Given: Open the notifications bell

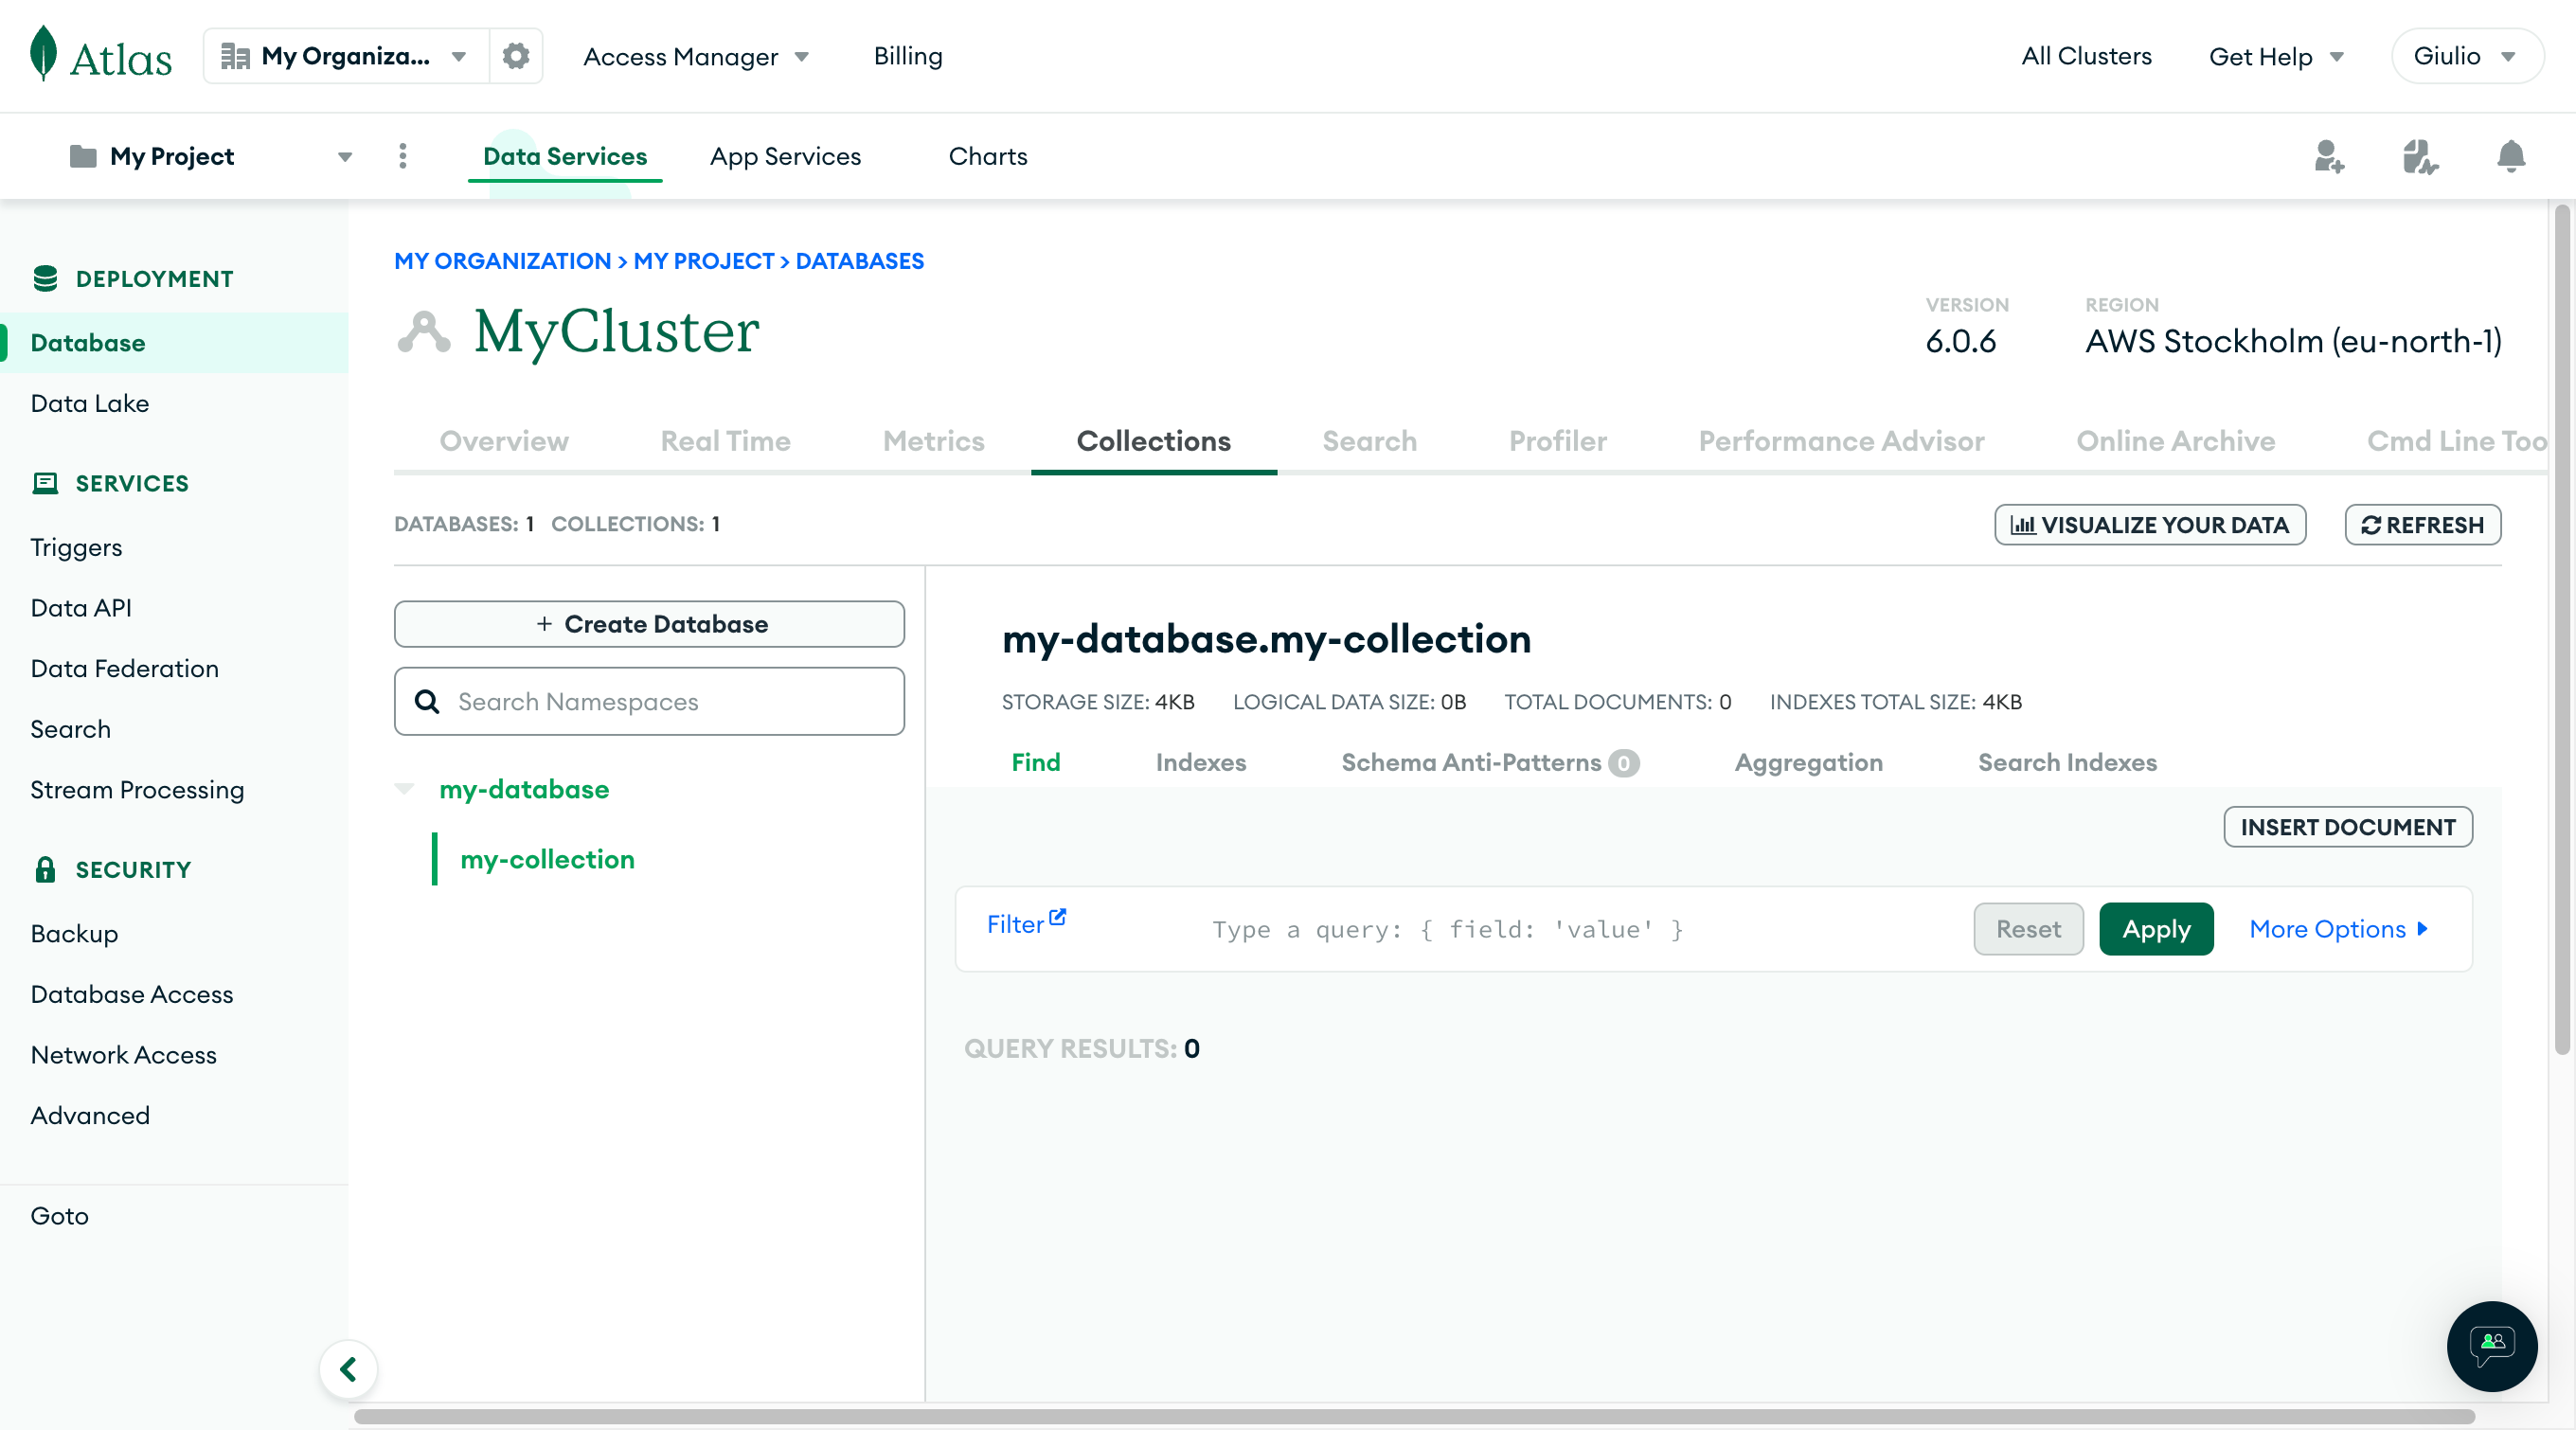Looking at the screenshot, I should 2511,157.
